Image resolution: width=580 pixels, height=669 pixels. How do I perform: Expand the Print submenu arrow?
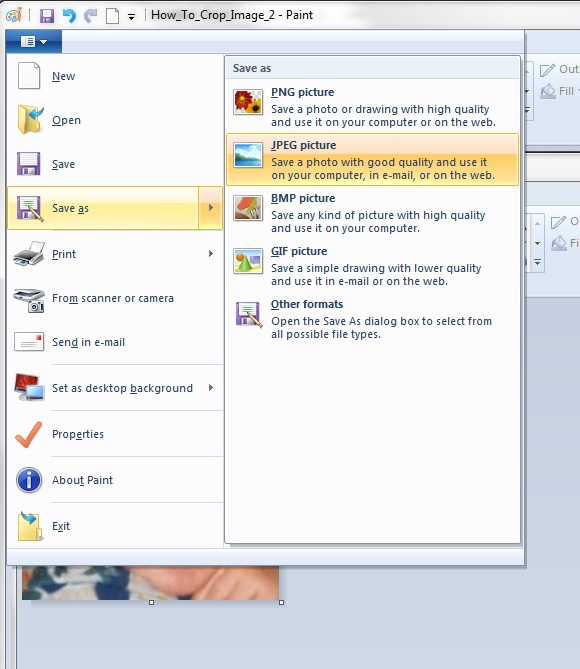(x=211, y=253)
